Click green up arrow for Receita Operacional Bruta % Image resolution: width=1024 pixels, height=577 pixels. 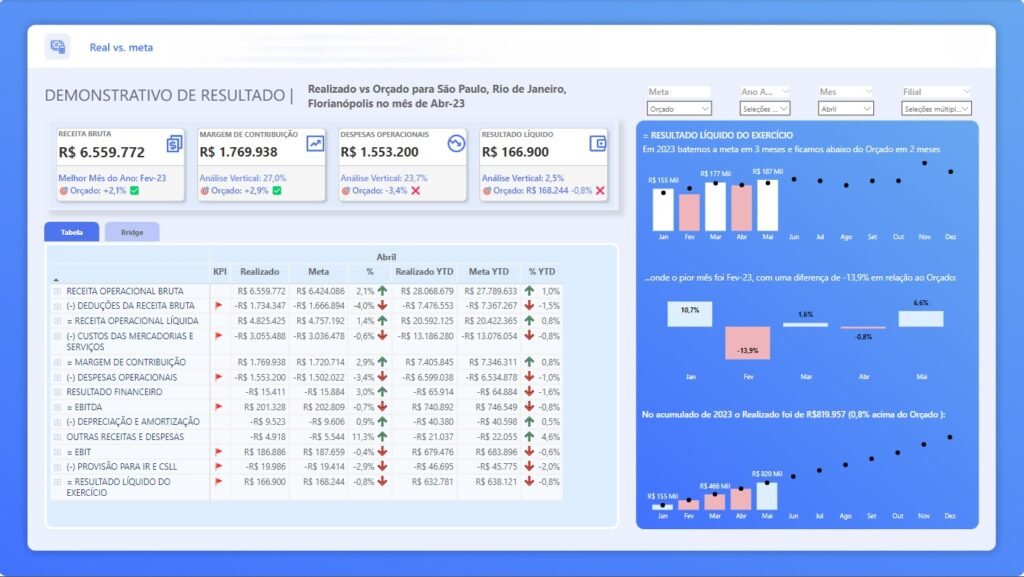coord(383,291)
